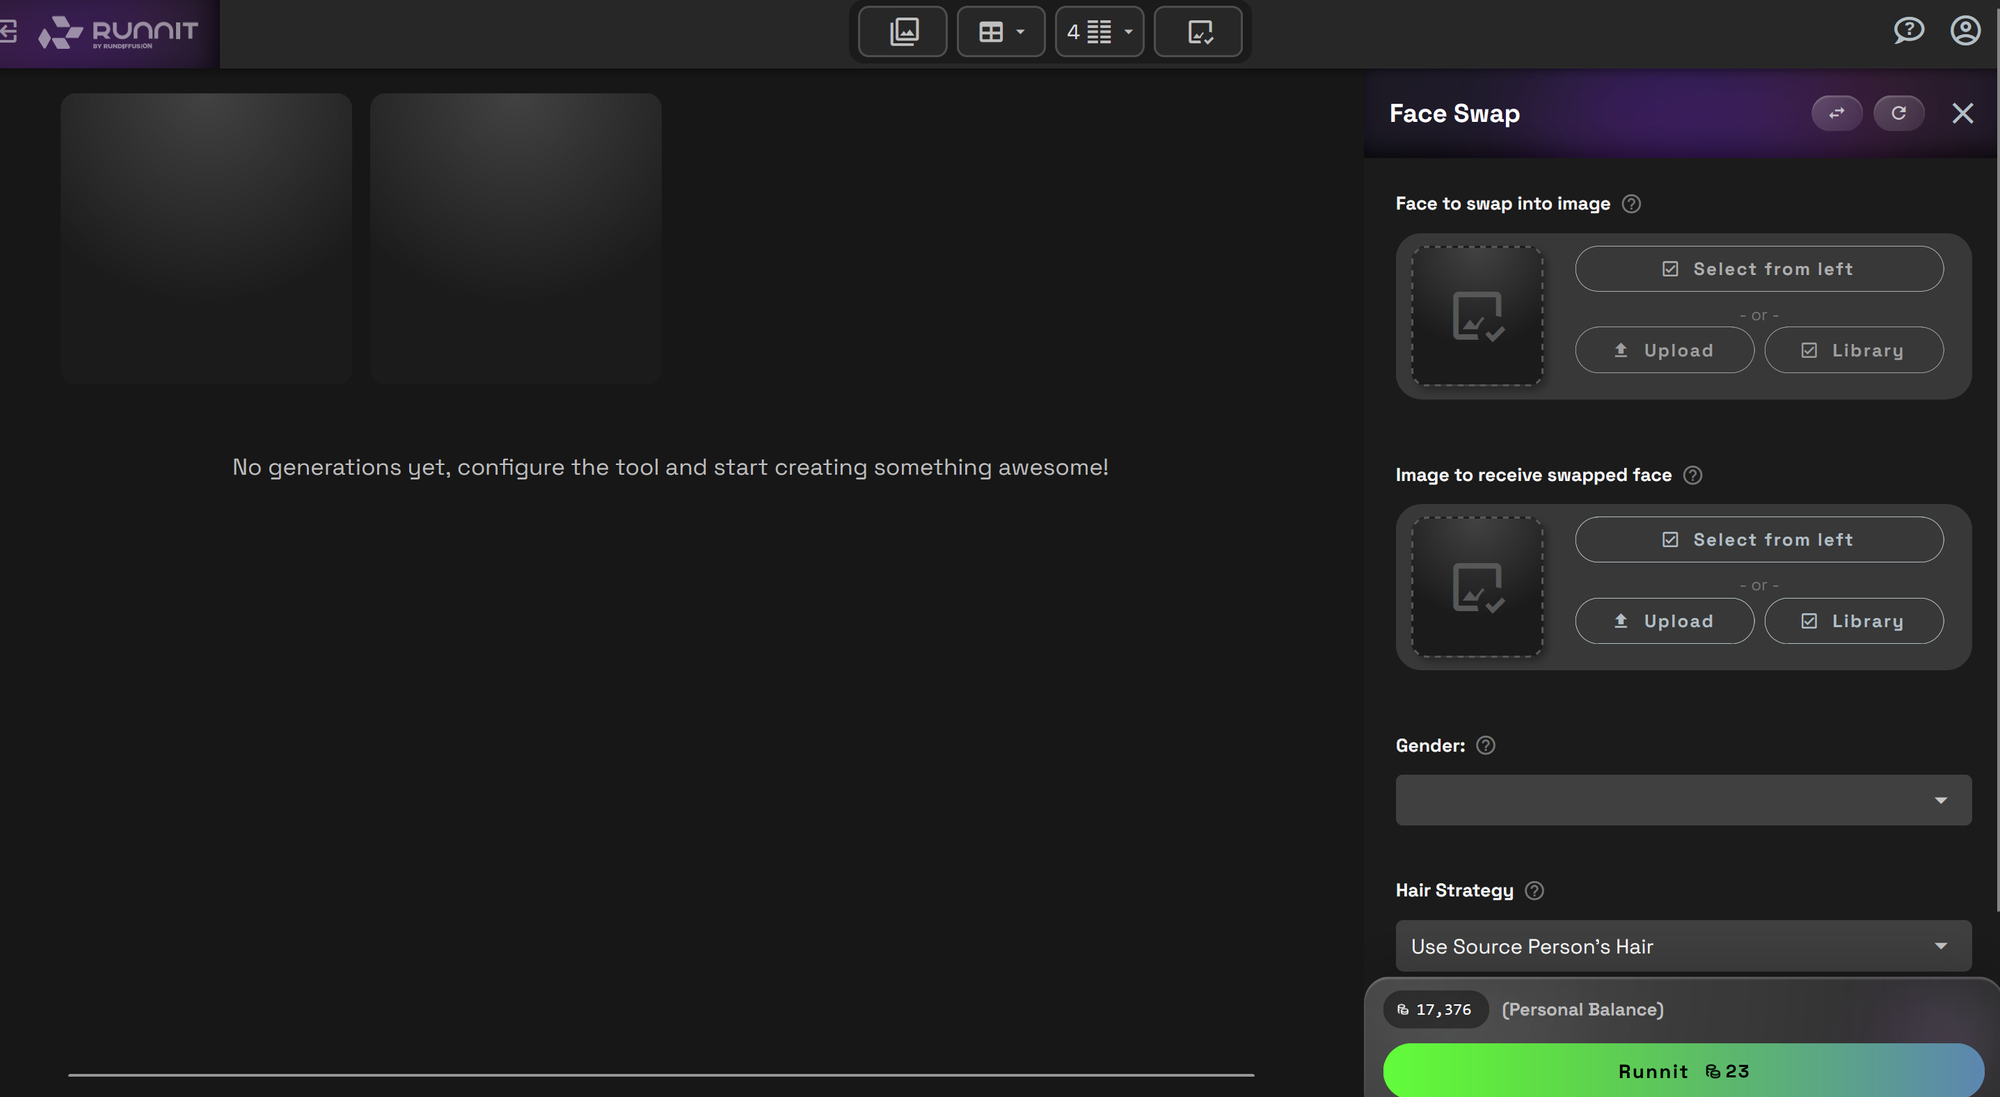Click the reset refresh icon in Face Swap
Screen dimensions: 2000x1097
(1898, 113)
